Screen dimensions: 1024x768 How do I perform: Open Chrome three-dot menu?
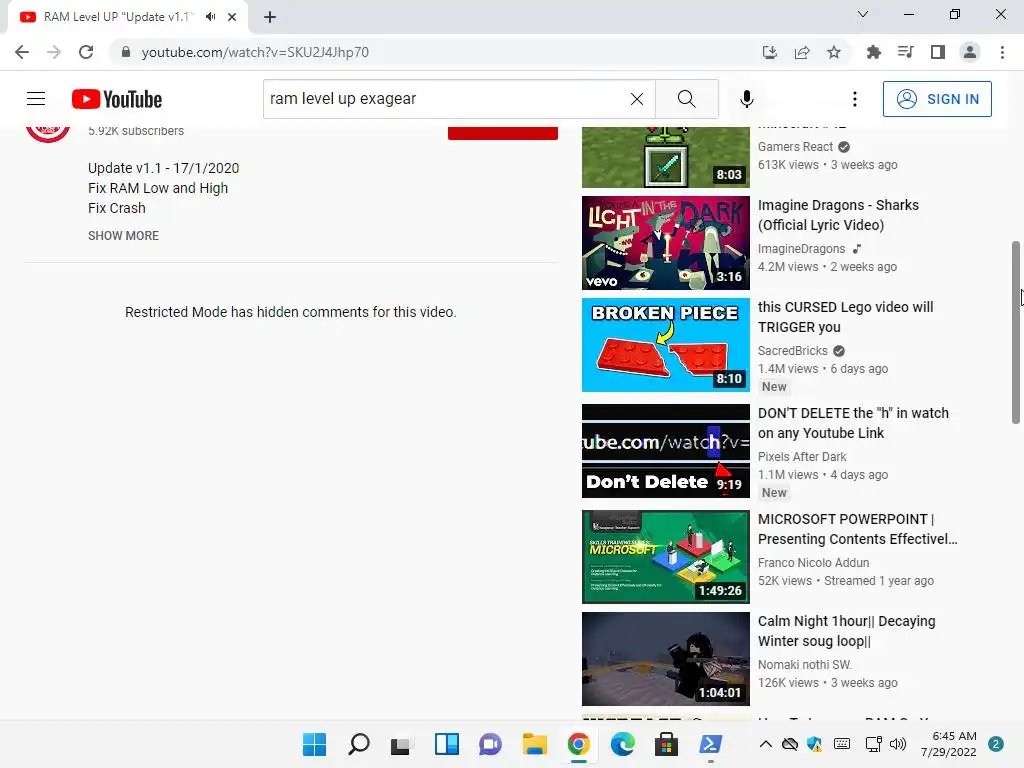coord(1002,52)
